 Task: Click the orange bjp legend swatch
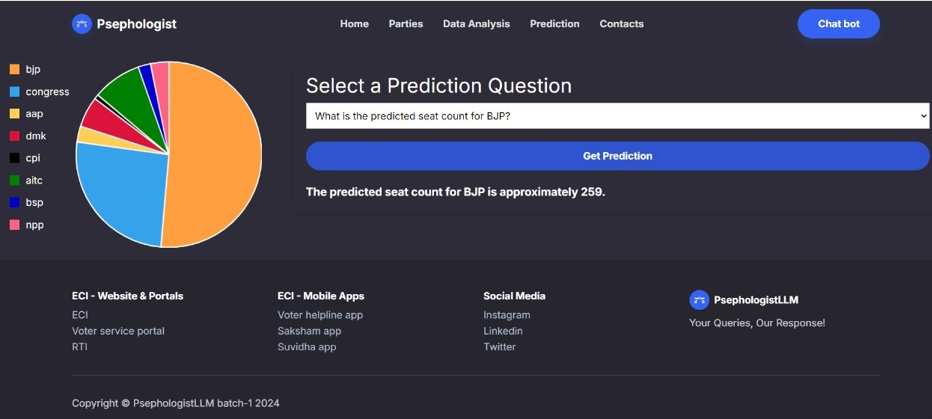click(x=15, y=70)
